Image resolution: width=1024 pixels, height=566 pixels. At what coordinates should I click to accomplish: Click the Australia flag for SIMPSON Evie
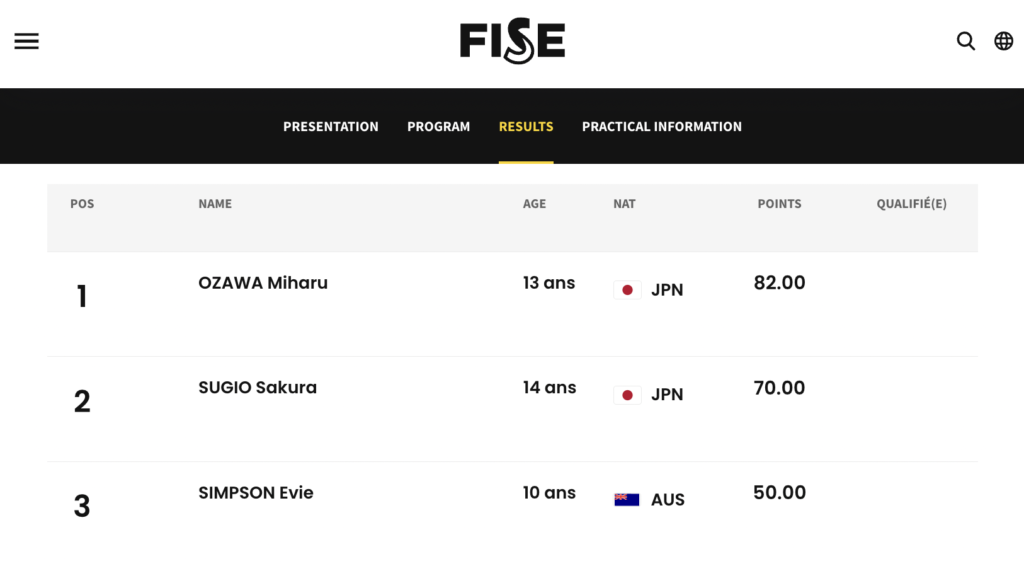pos(627,499)
